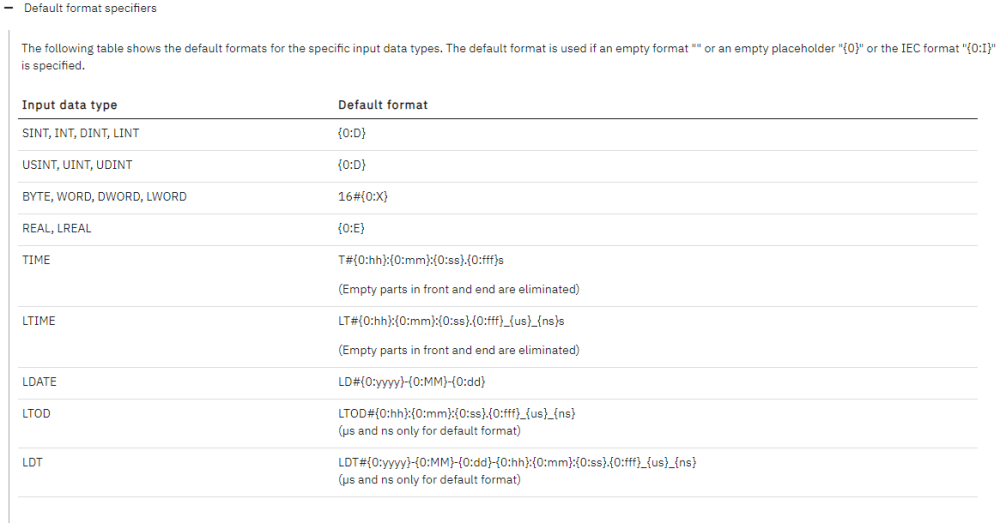Click the REAL, LREAL row label
The height and width of the screenshot is (529, 1000).
(x=57, y=228)
